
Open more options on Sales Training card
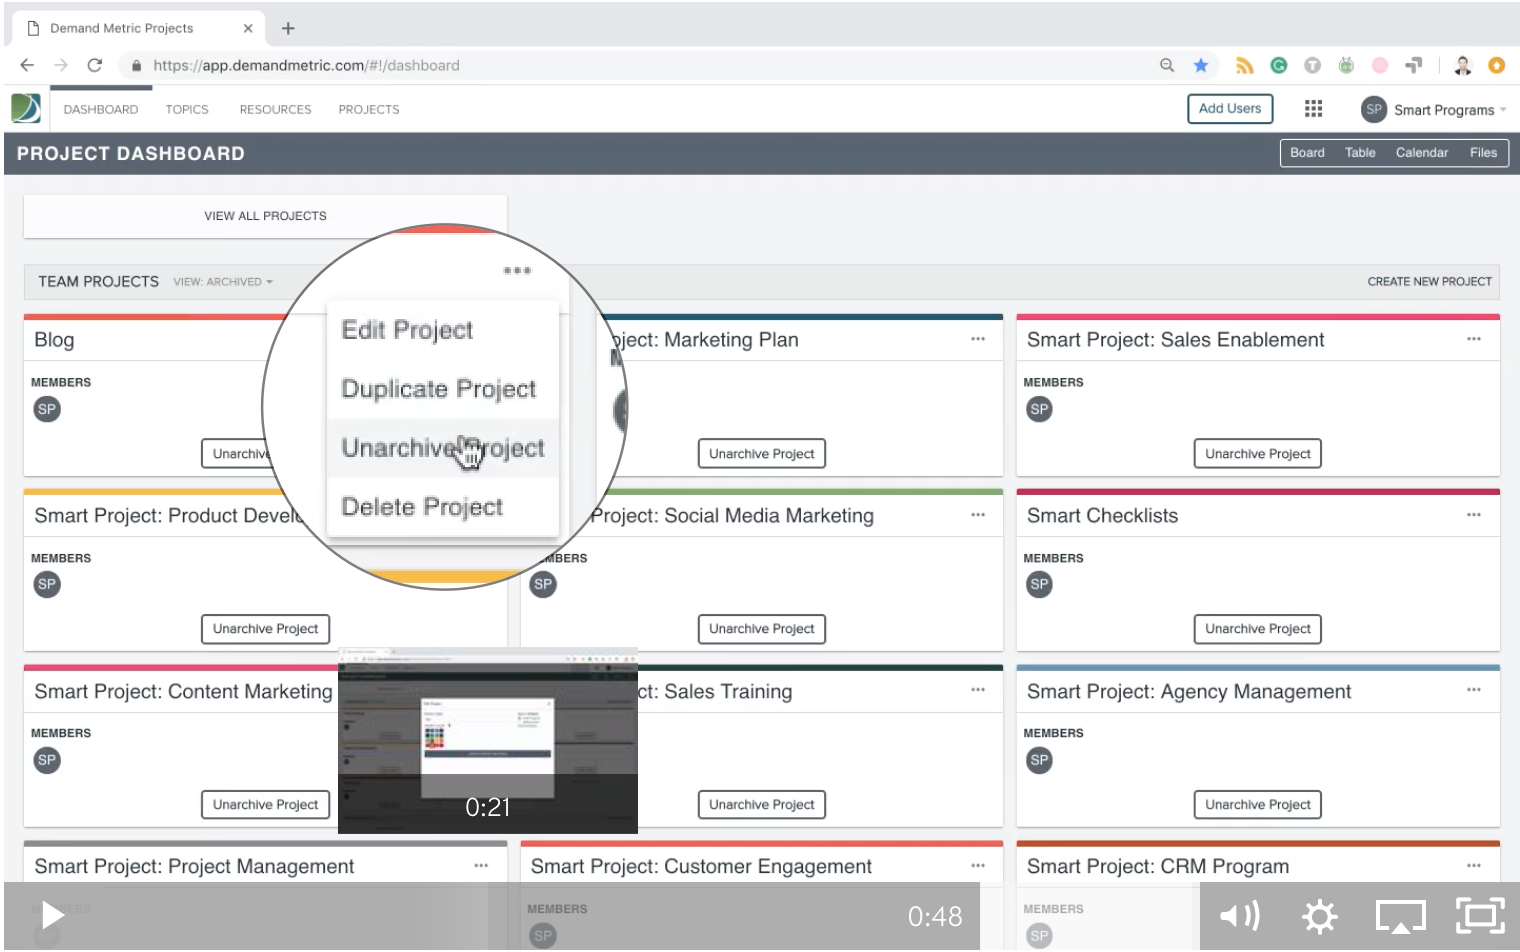978,690
